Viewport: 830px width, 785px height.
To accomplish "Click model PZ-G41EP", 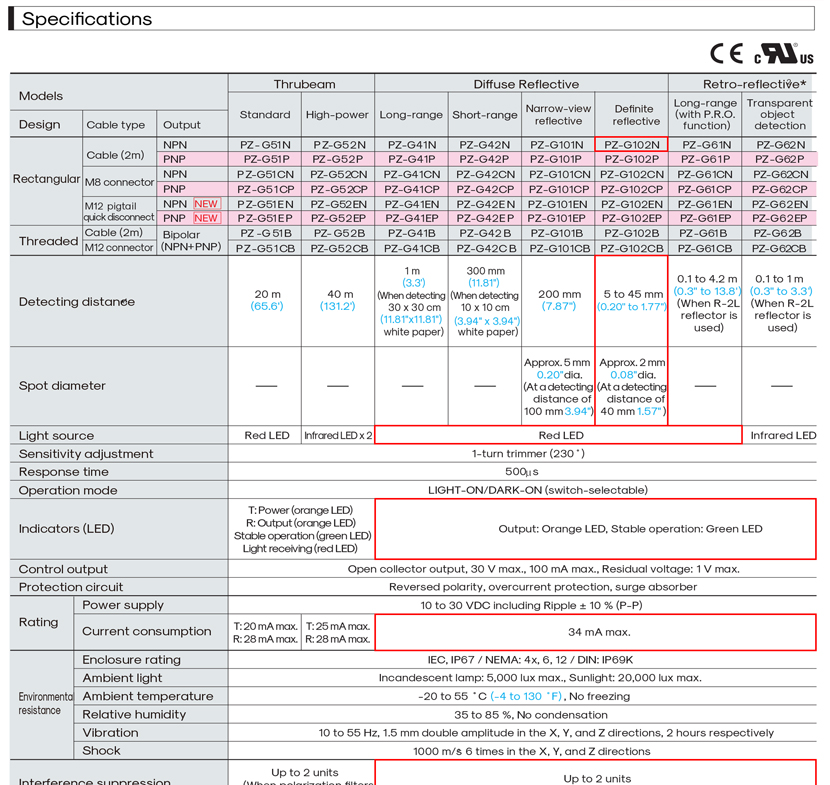I will click(x=412, y=219).
